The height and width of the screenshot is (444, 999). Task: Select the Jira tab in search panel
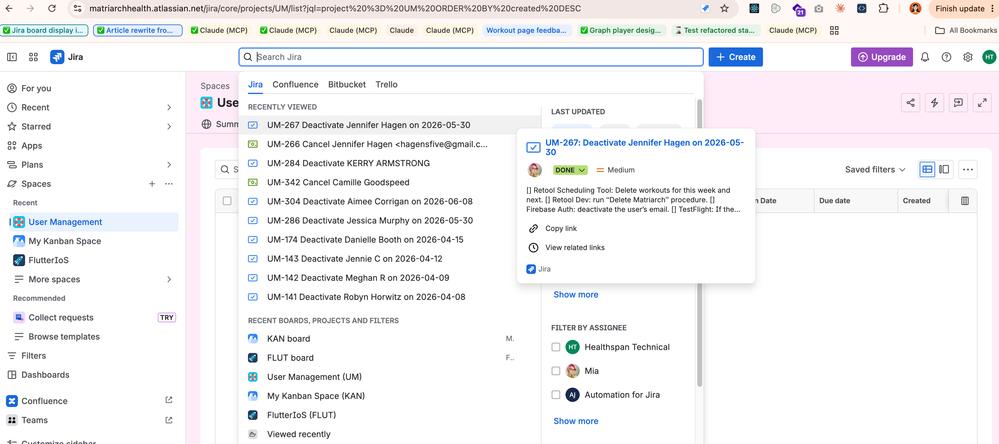[255, 84]
